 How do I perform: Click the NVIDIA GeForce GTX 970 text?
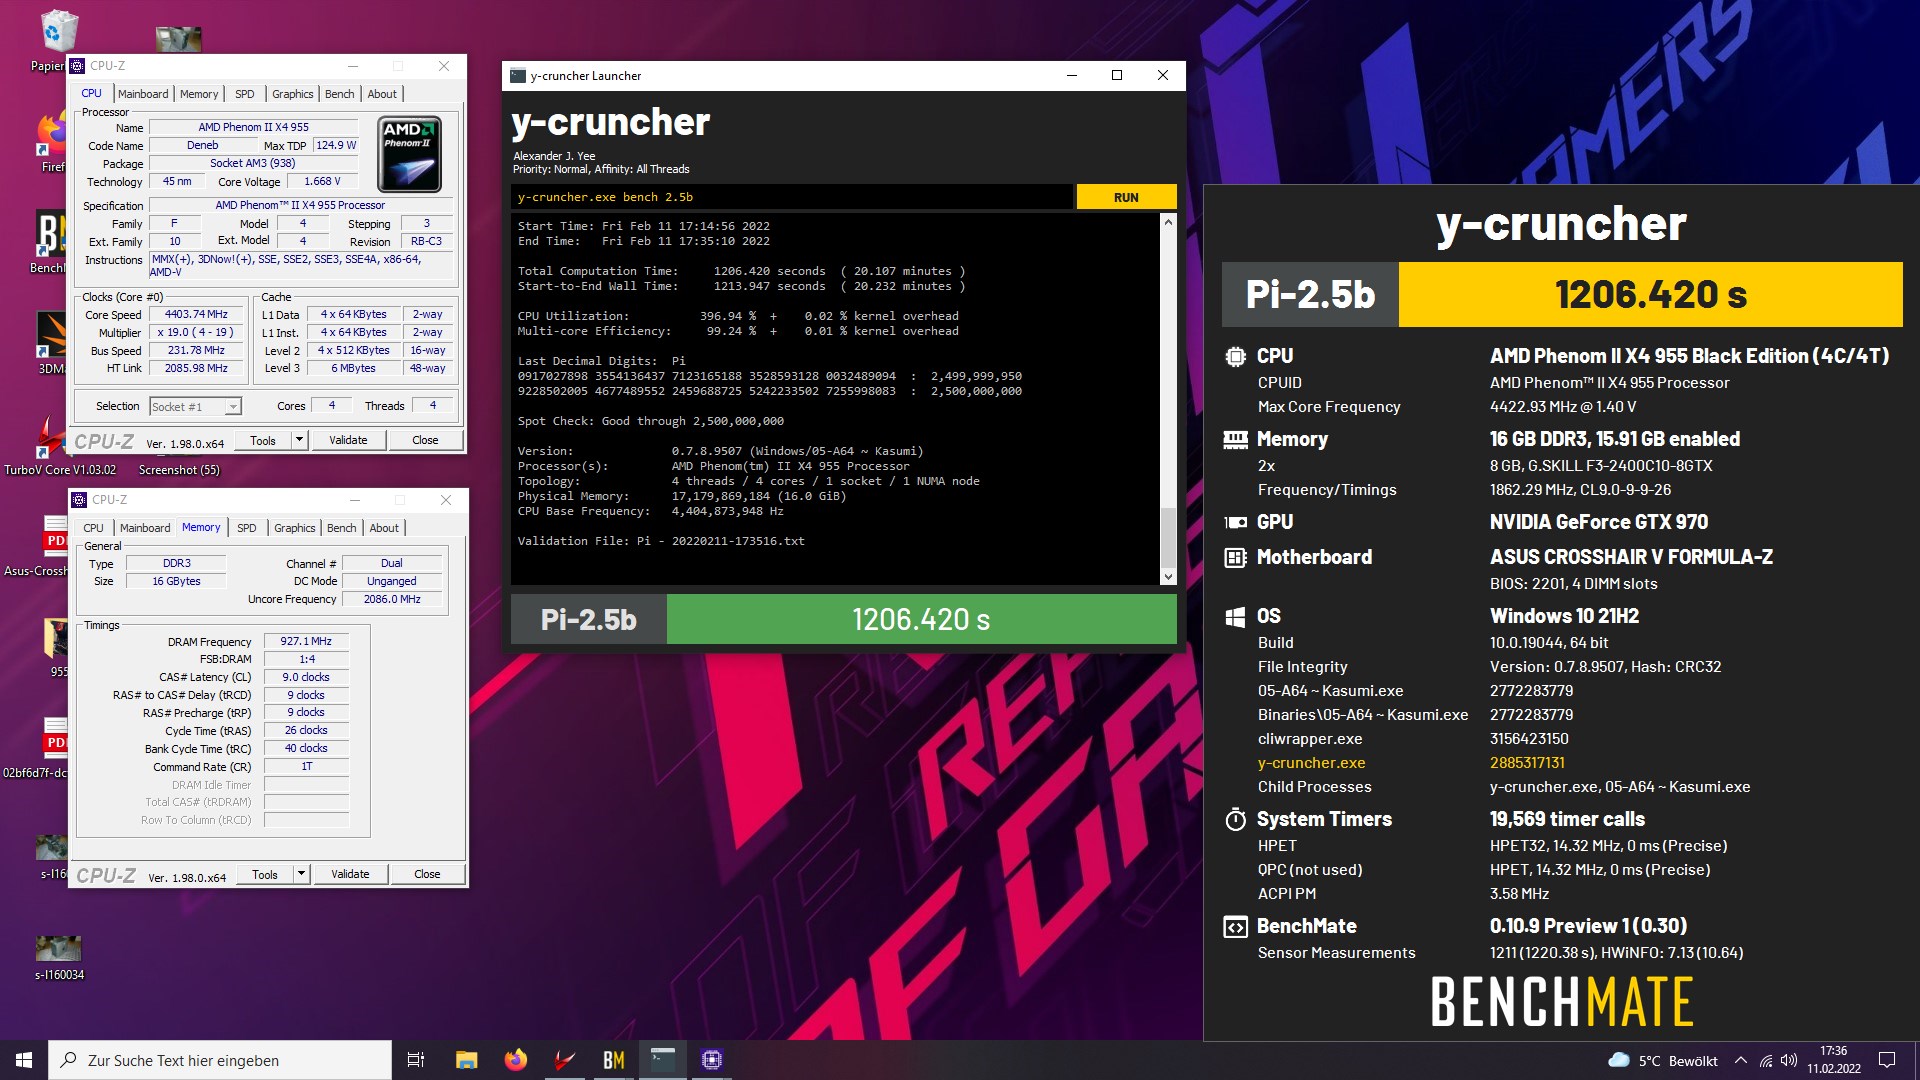click(x=1599, y=522)
